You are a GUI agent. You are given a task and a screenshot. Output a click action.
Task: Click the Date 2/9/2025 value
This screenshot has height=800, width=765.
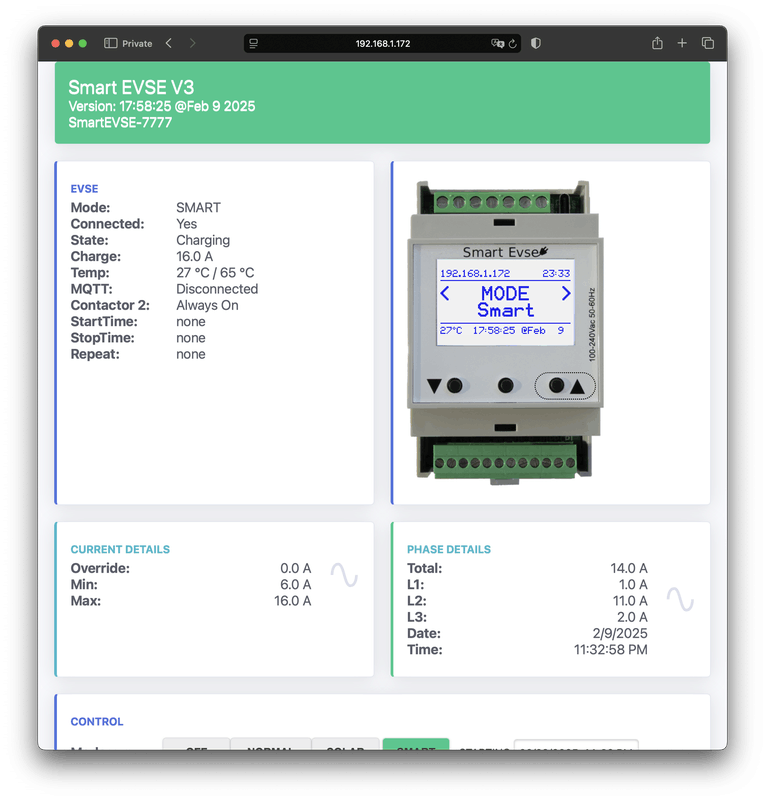tap(620, 634)
